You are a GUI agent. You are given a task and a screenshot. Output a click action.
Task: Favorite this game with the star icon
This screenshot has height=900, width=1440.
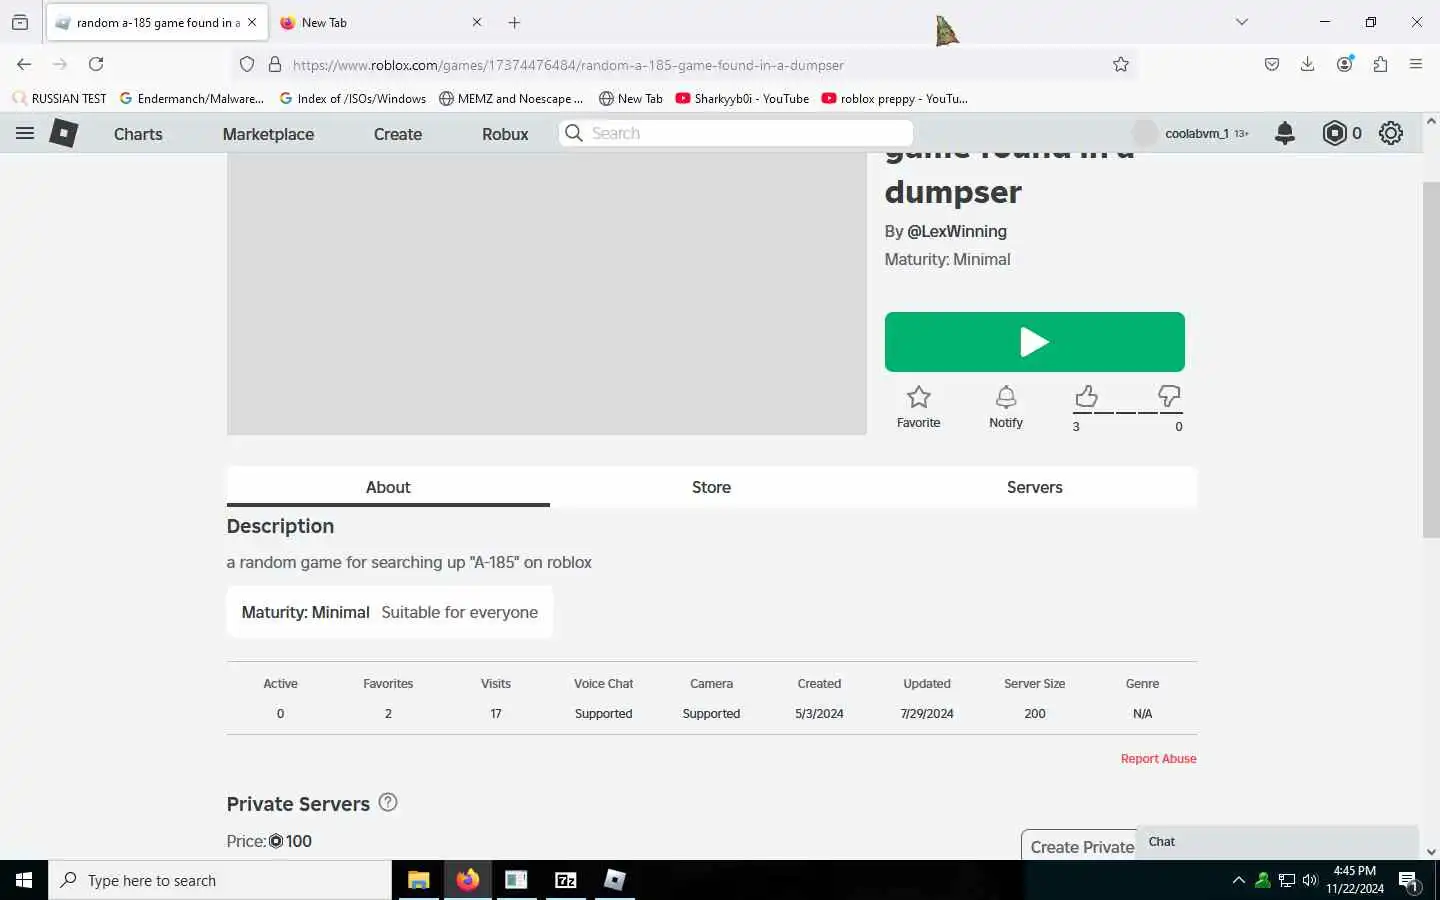tap(918, 397)
